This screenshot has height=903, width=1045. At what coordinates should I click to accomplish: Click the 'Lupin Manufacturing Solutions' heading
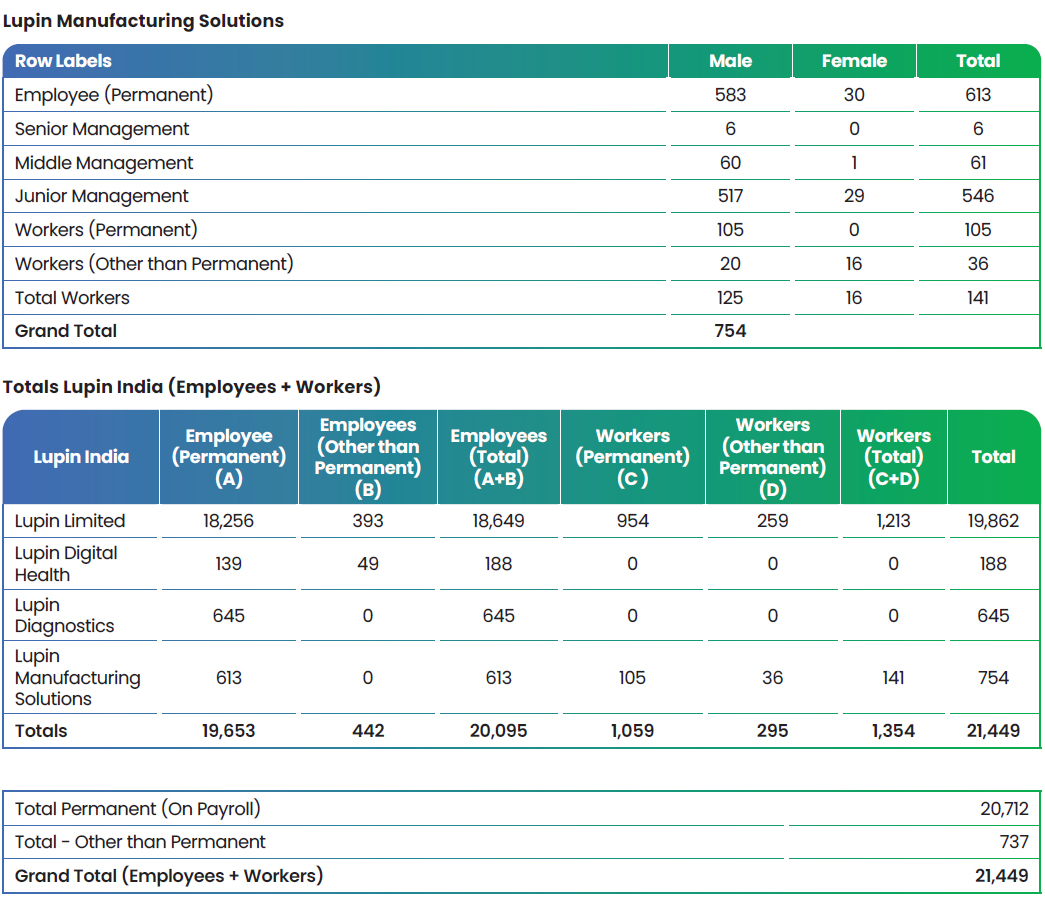click(x=143, y=21)
